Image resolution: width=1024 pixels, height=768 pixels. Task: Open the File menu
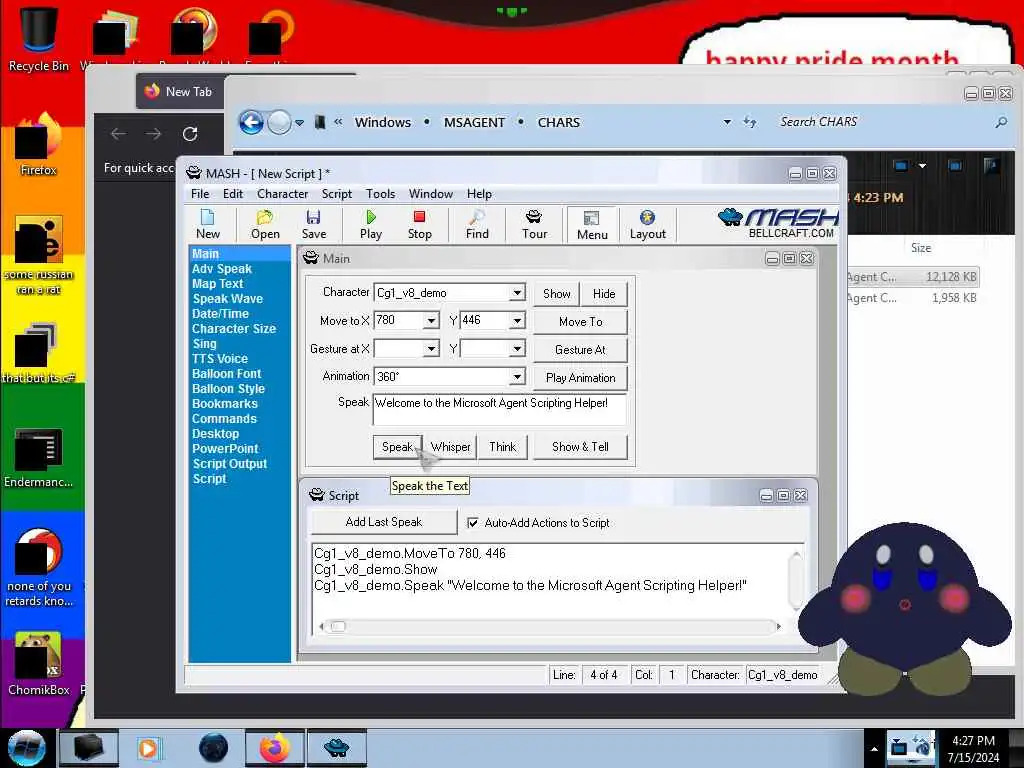tap(200, 194)
